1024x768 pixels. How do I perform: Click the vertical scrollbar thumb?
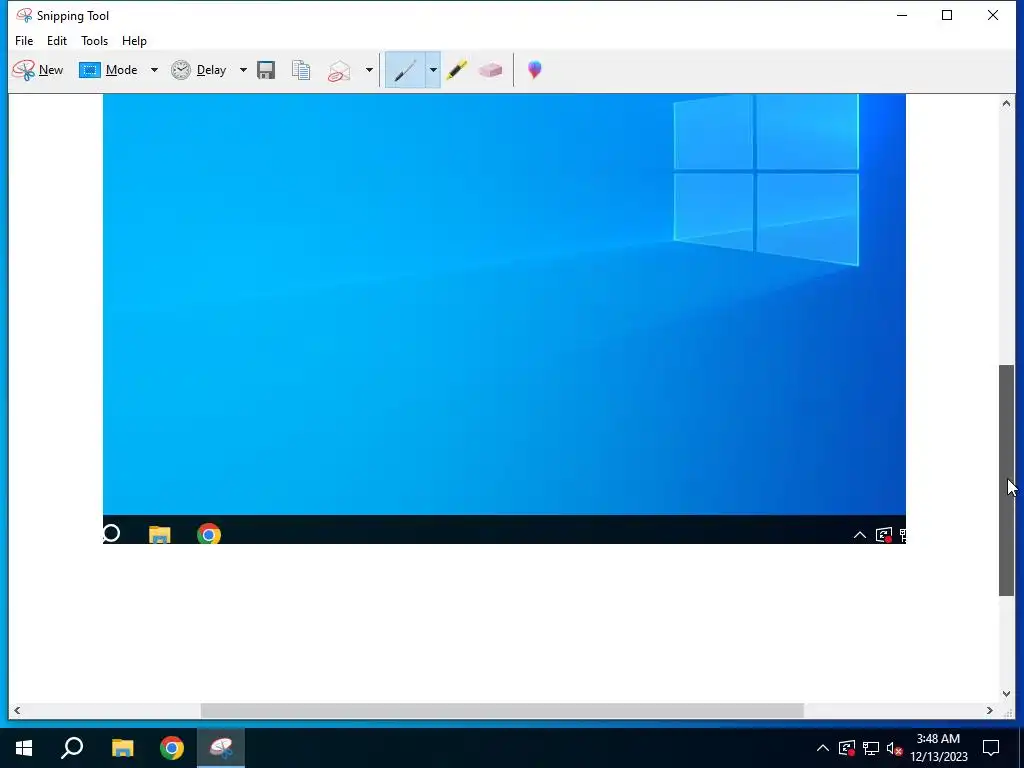(x=1006, y=480)
